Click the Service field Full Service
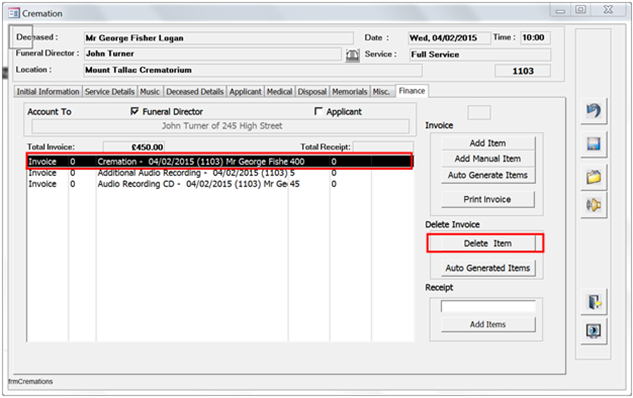Screen dimensions: 633x398 480,54
